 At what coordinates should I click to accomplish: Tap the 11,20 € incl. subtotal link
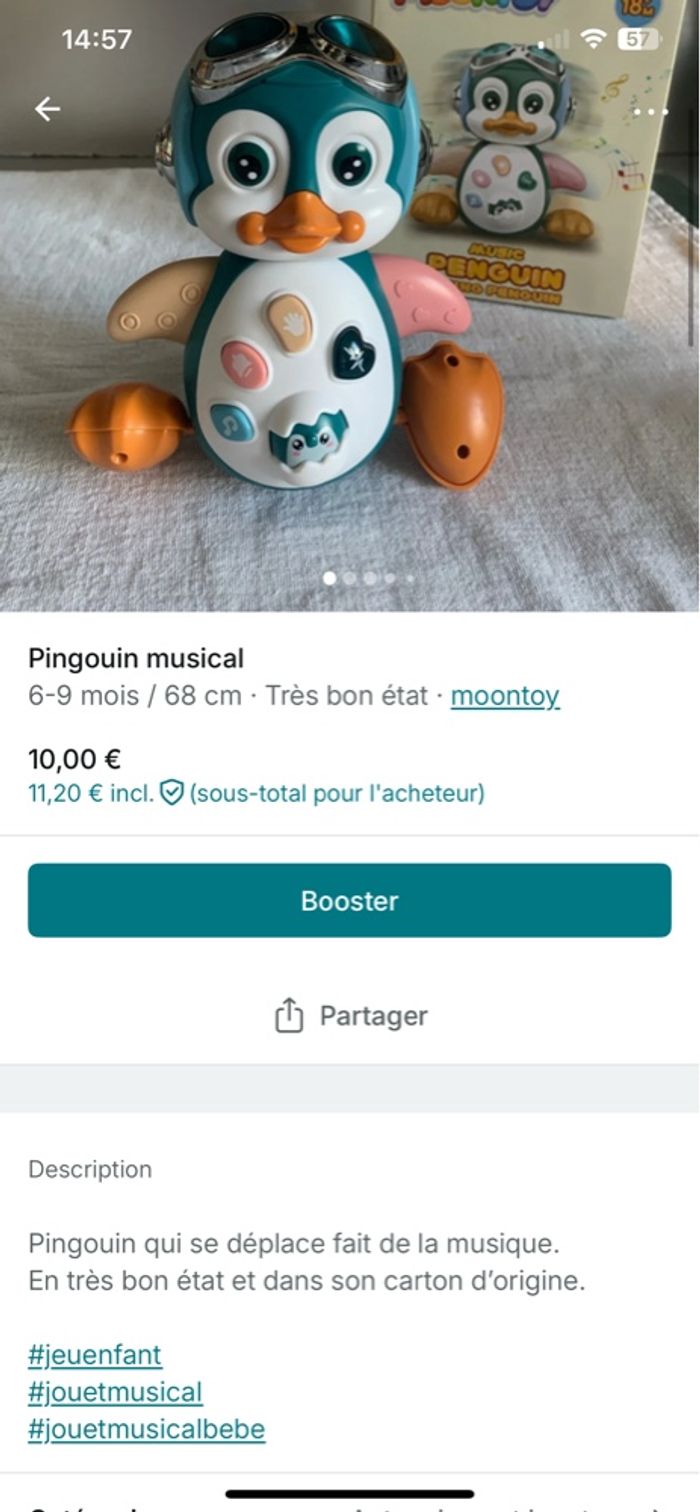[91, 794]
